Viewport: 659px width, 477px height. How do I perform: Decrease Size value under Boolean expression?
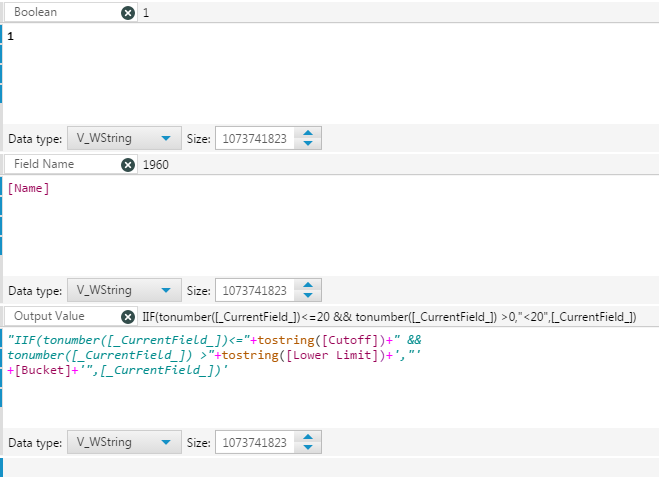[308, 143]
